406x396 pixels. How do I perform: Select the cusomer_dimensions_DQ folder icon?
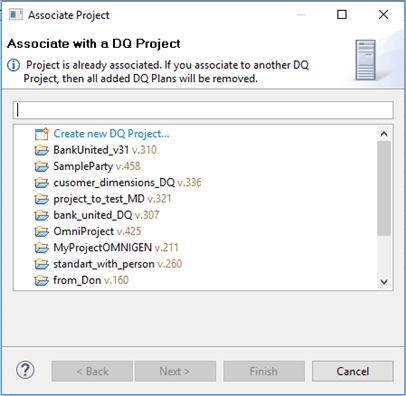[42, 183]
